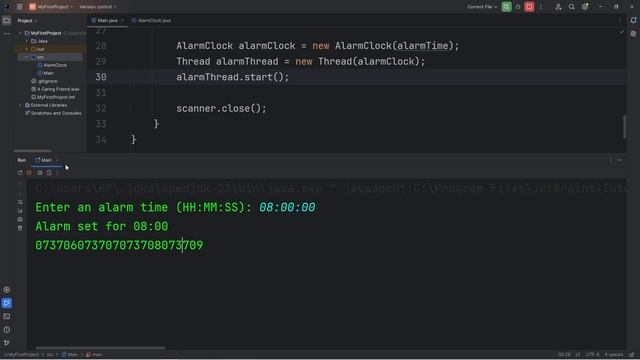Click src breadcrumb in status bar
Viewport: 640px width, 360px height.
[50, 355]
